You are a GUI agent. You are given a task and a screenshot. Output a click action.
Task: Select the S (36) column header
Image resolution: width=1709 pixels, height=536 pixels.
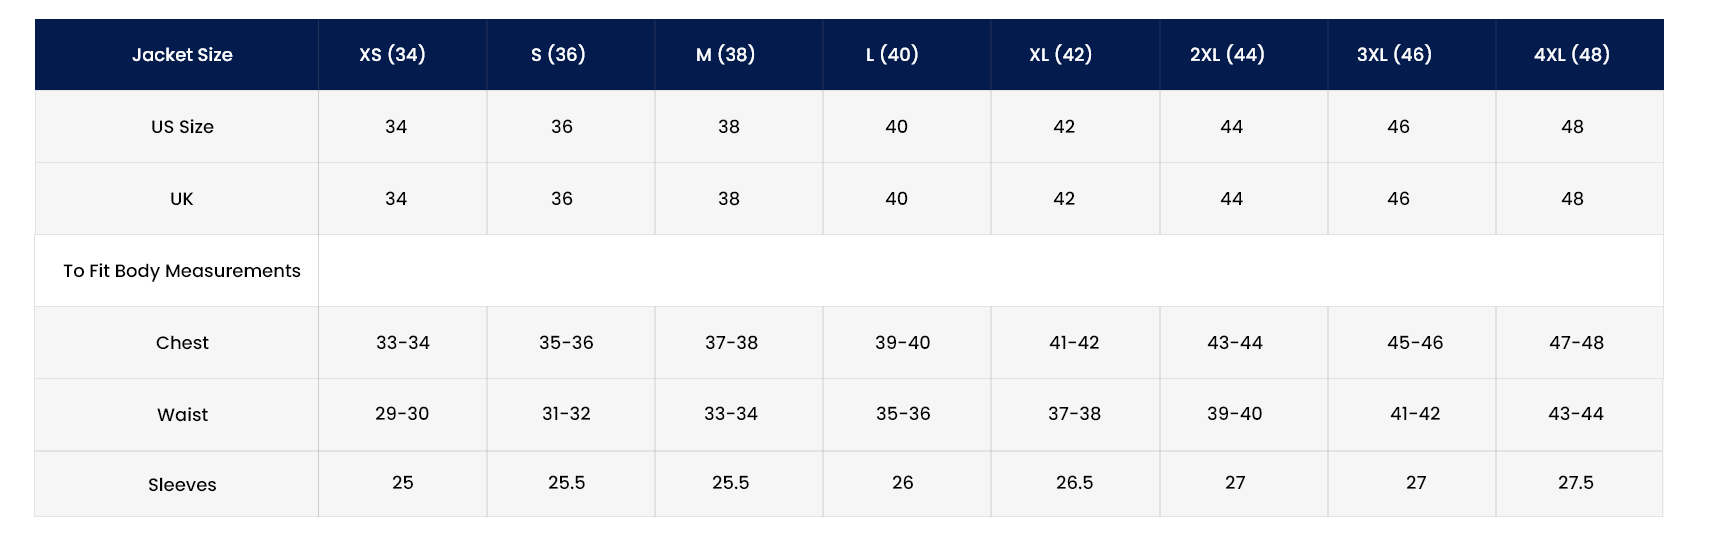[x=558, y=55]
